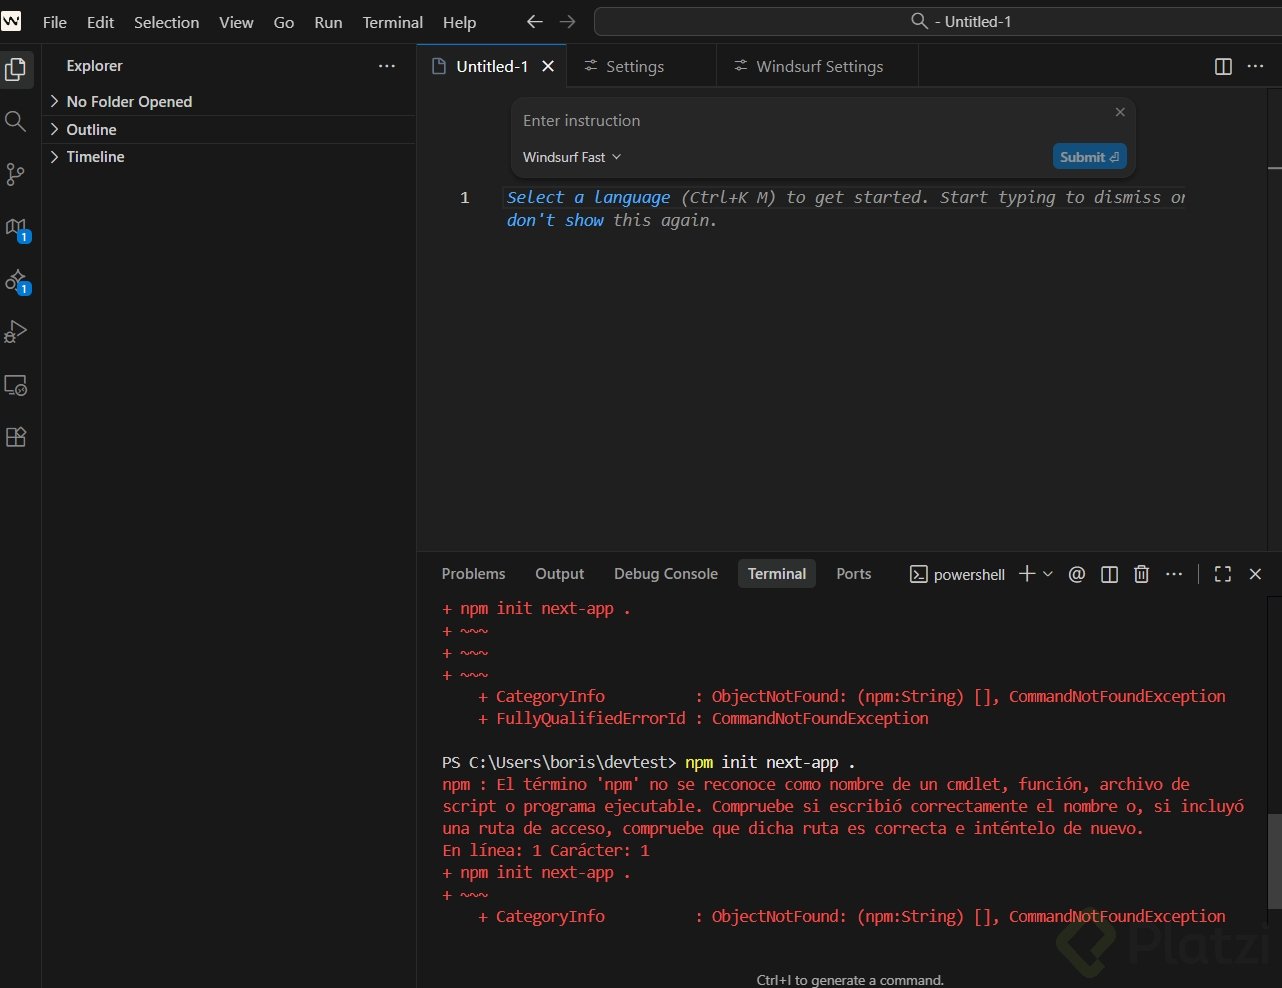Click the split editor right icon

(x=1222, y=66)
